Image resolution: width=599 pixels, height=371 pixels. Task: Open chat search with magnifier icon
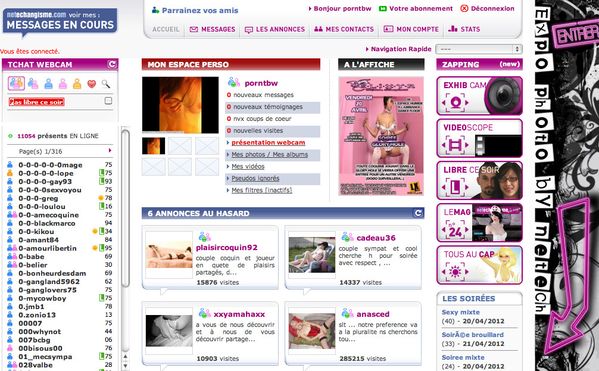[x=106, y=84]
